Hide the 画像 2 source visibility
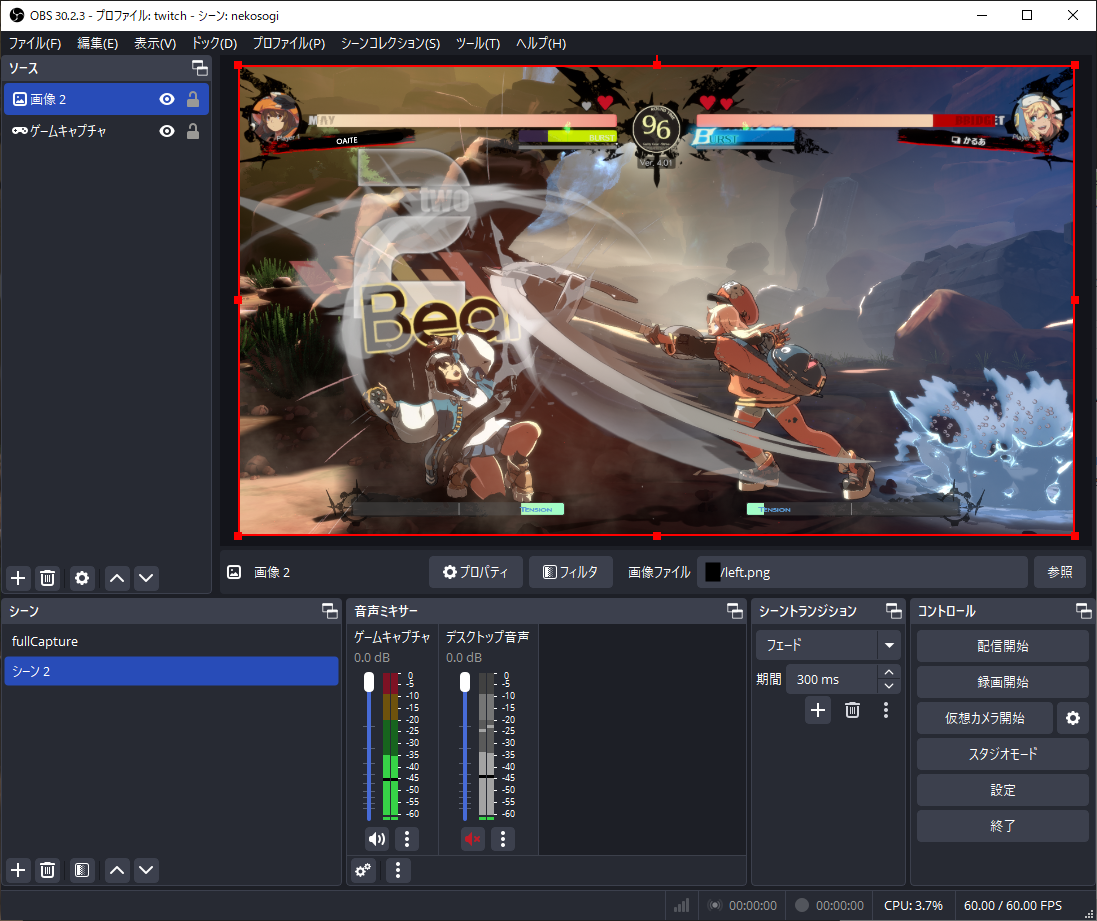This screenshot has height=921, width=1097. (x=167, y=99)
